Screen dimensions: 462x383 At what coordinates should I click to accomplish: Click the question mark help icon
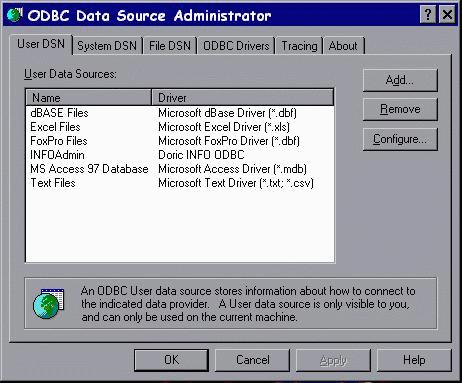coord(428,15)
